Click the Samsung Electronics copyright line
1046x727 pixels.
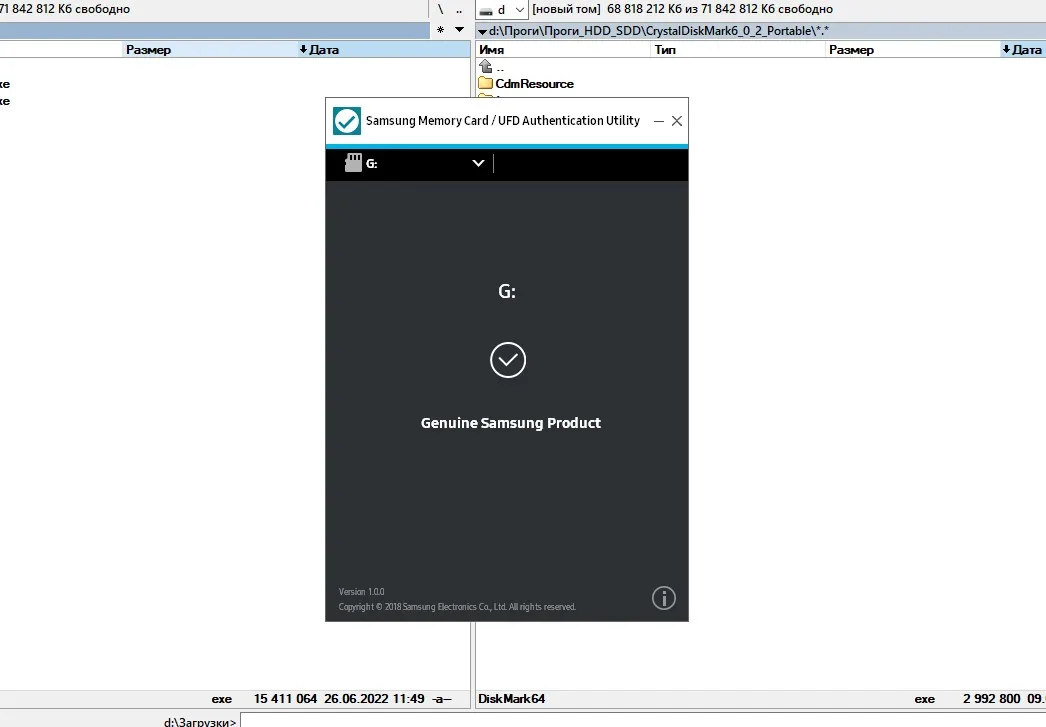[x=457, y=607]
